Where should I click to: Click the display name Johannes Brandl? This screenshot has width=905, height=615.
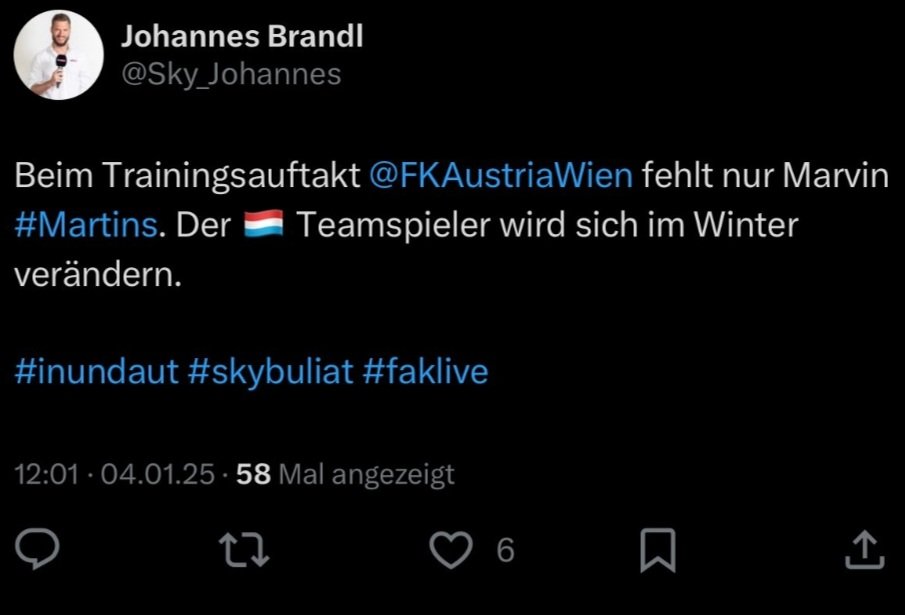tap(241, 37)
